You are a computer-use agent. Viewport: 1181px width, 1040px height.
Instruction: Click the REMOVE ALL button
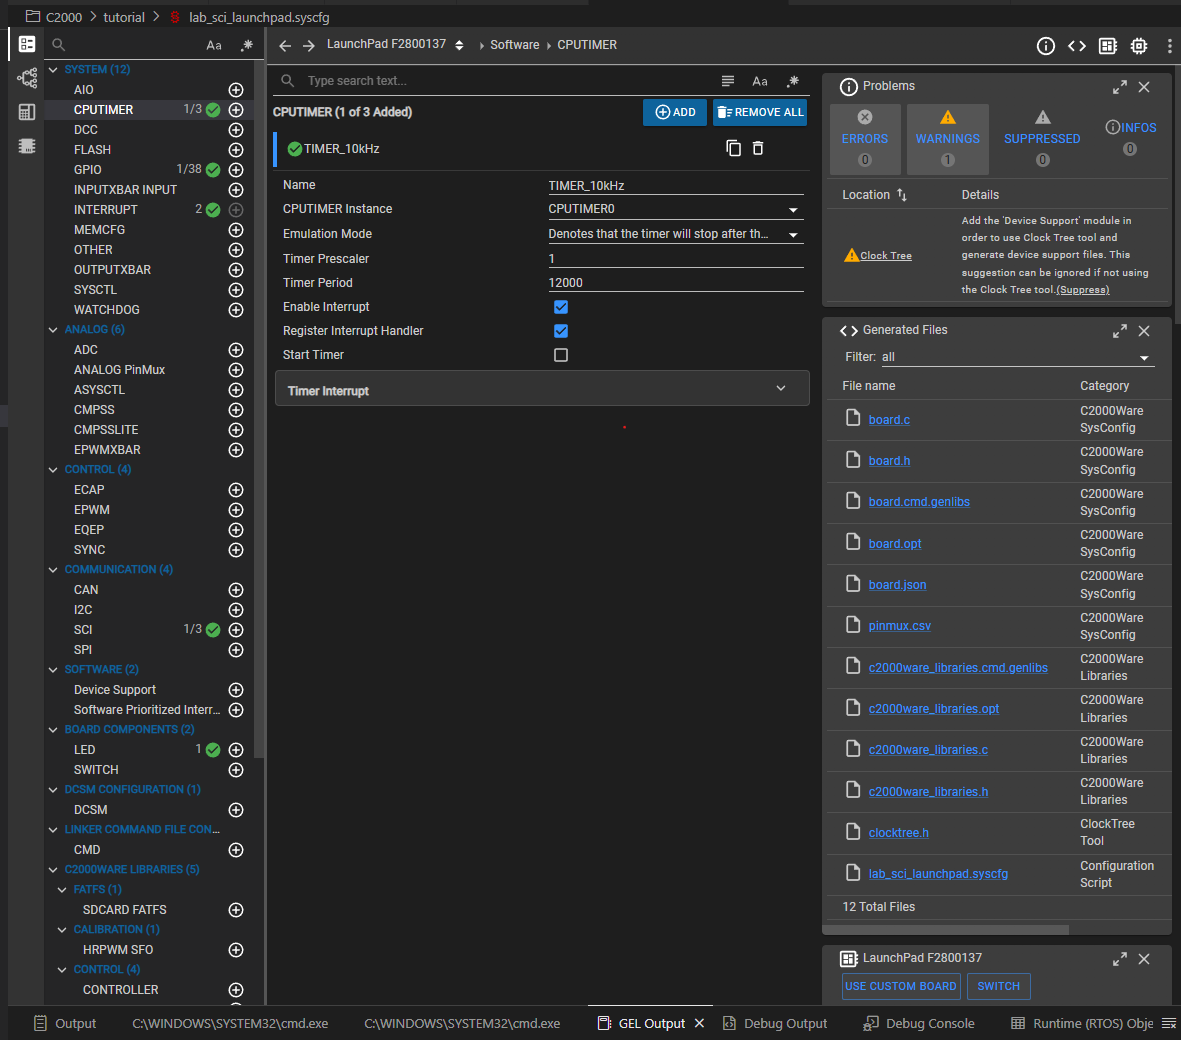point(760,112)
